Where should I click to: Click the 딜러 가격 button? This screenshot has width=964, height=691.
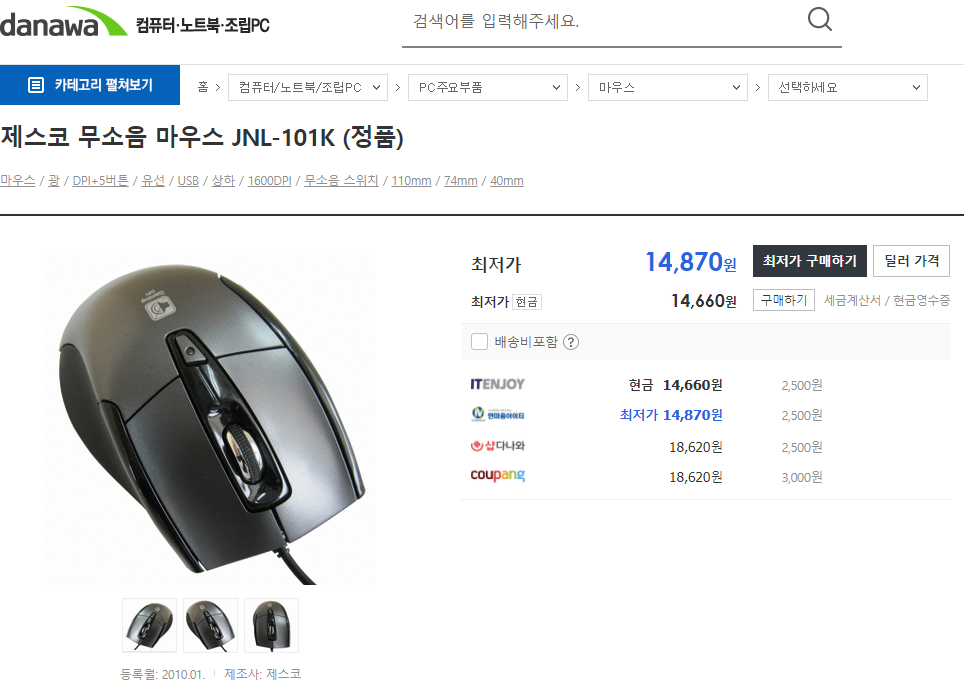point(912,261)
